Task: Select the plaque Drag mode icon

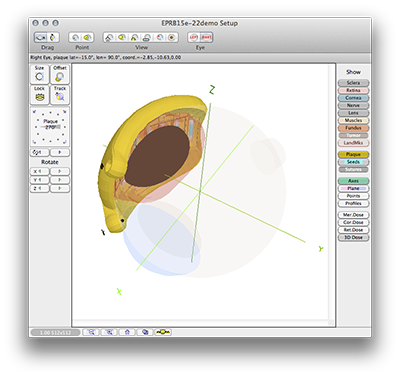Action: point(53,37)
